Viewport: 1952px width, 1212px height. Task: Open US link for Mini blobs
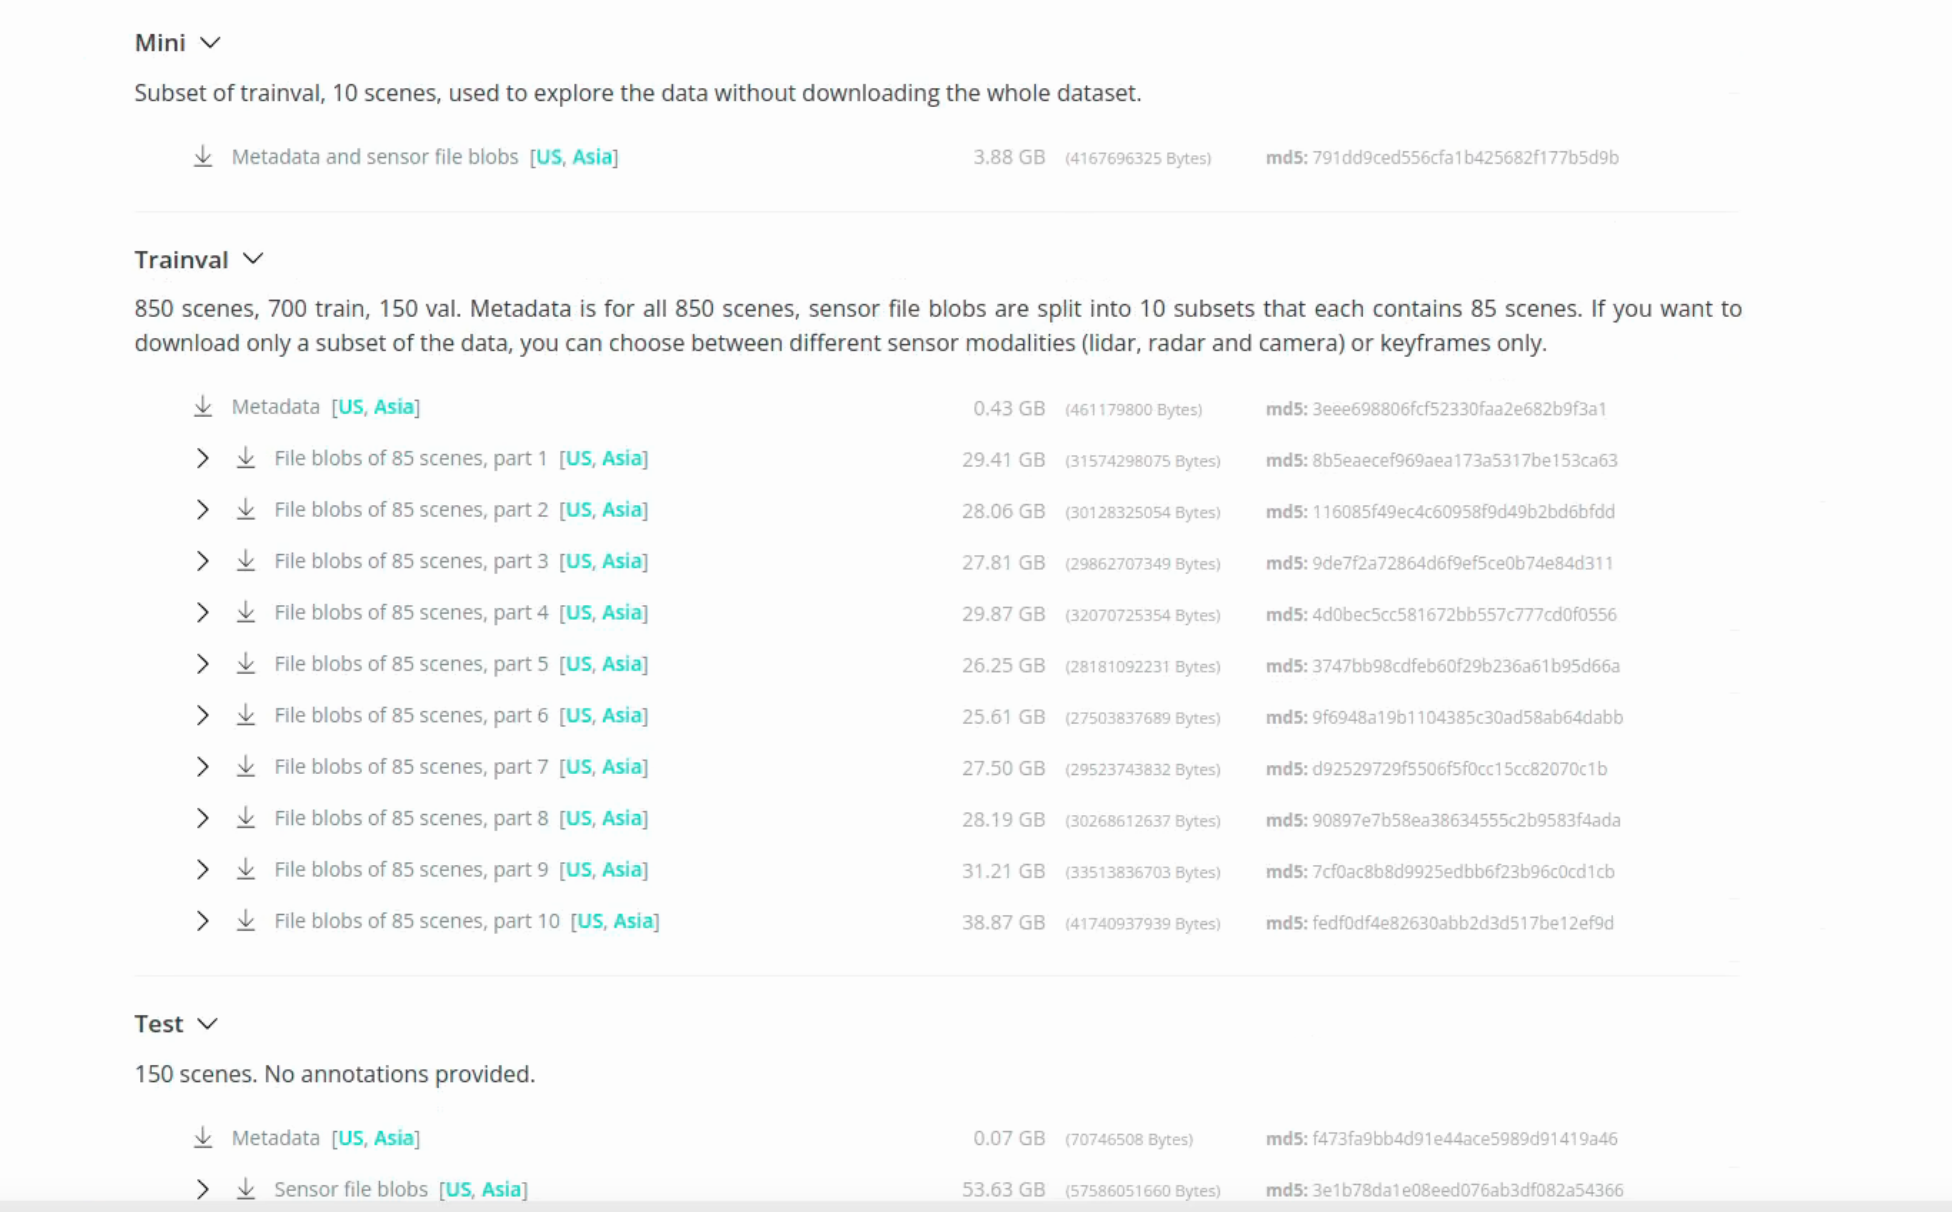pyautogui.click(x=549, y=157)
